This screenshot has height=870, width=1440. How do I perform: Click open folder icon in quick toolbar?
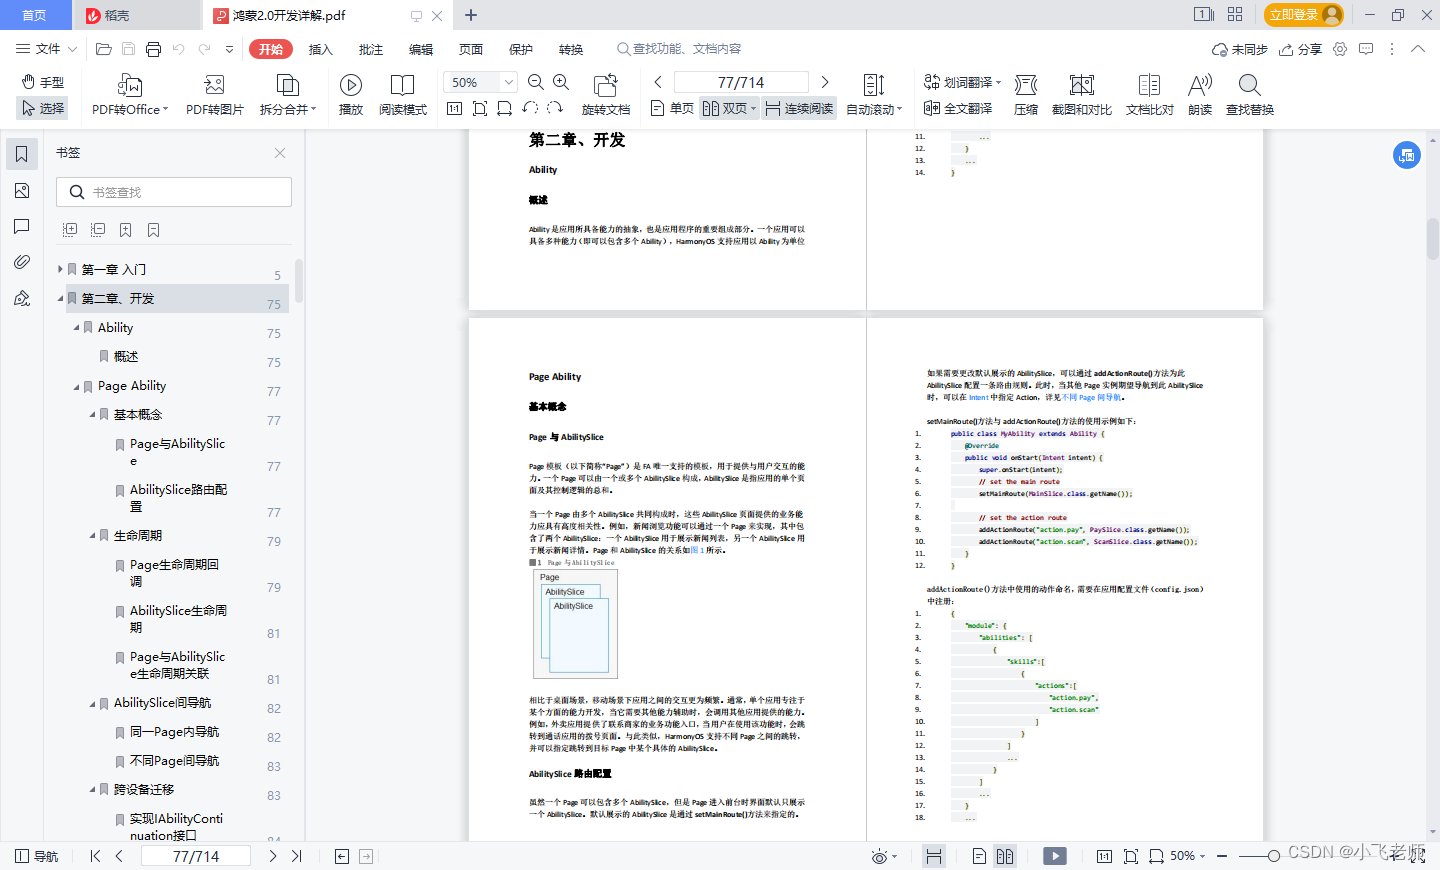tap(103, 49)
